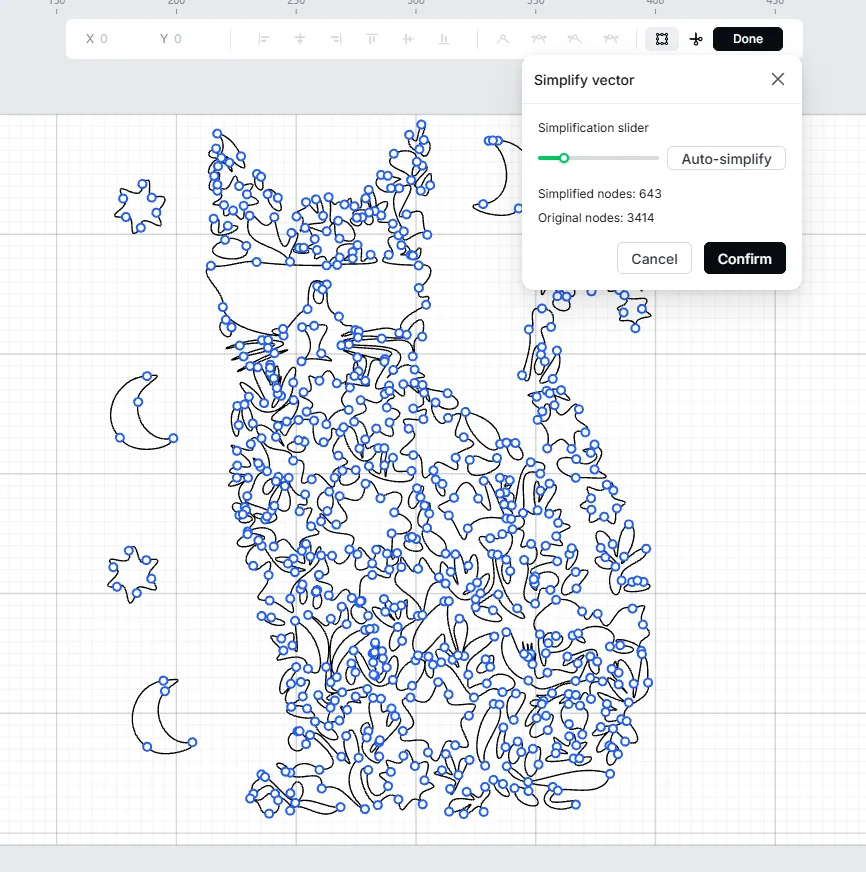Click the 'Simplification slider' label

pos(593,128)
